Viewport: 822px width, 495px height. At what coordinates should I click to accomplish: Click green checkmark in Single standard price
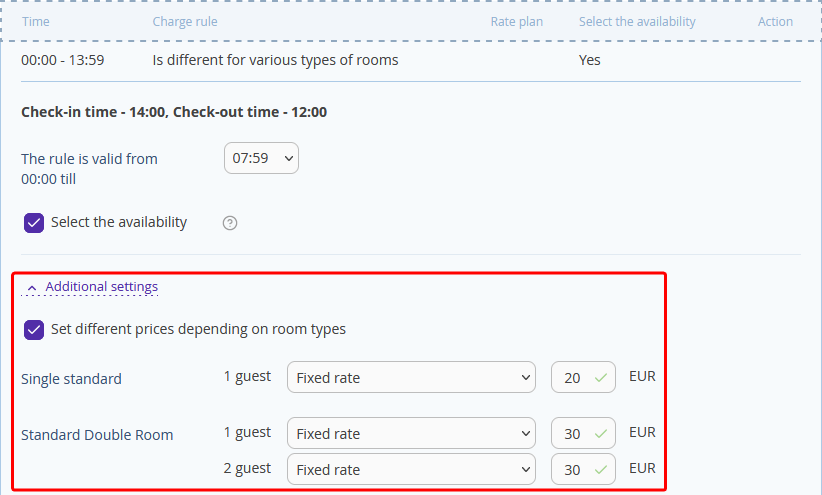[601, 378]
